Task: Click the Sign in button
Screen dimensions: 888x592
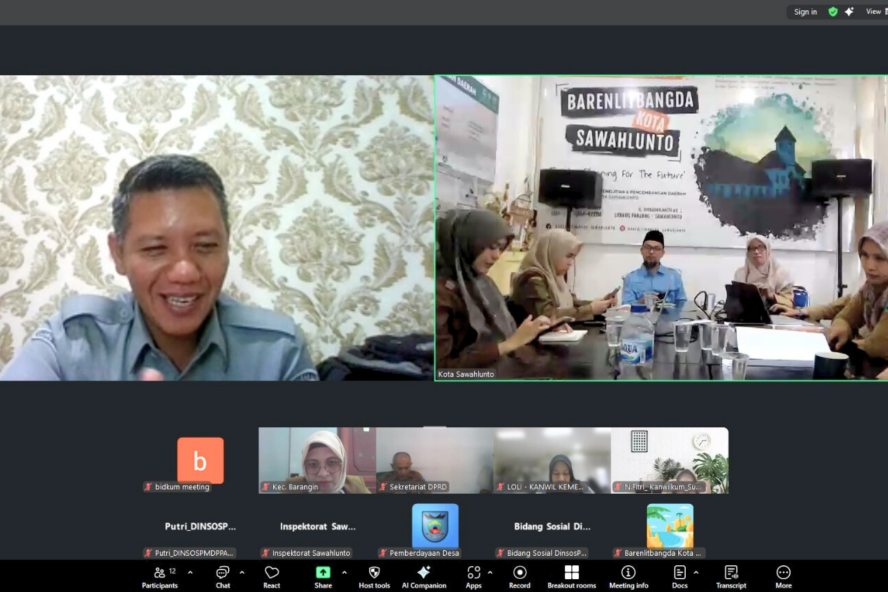Action: click(805, 12)
